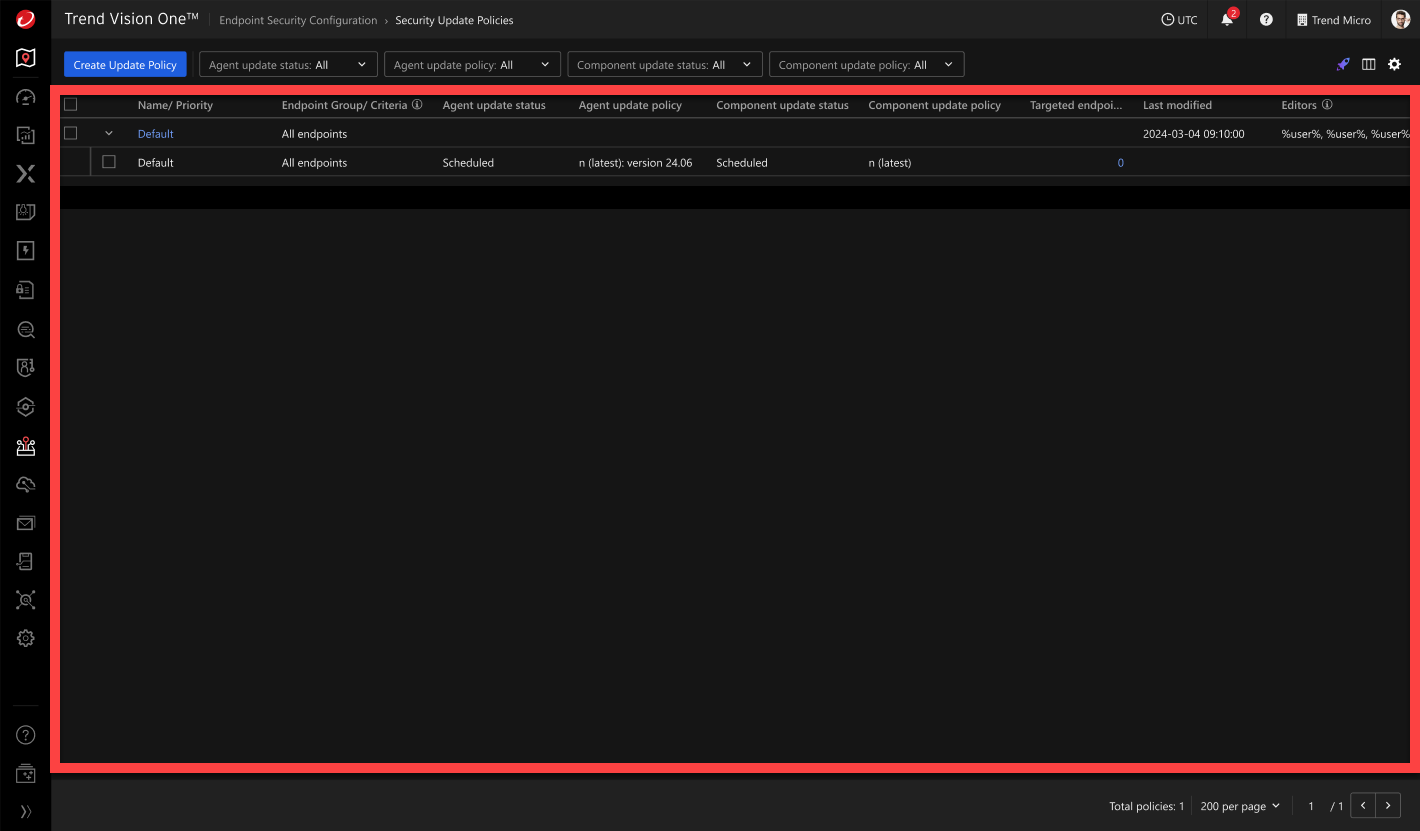Screen dimensions: 1420x831
Task: Open the envelope email icon in sidebar
Action: tap(26, 523)
